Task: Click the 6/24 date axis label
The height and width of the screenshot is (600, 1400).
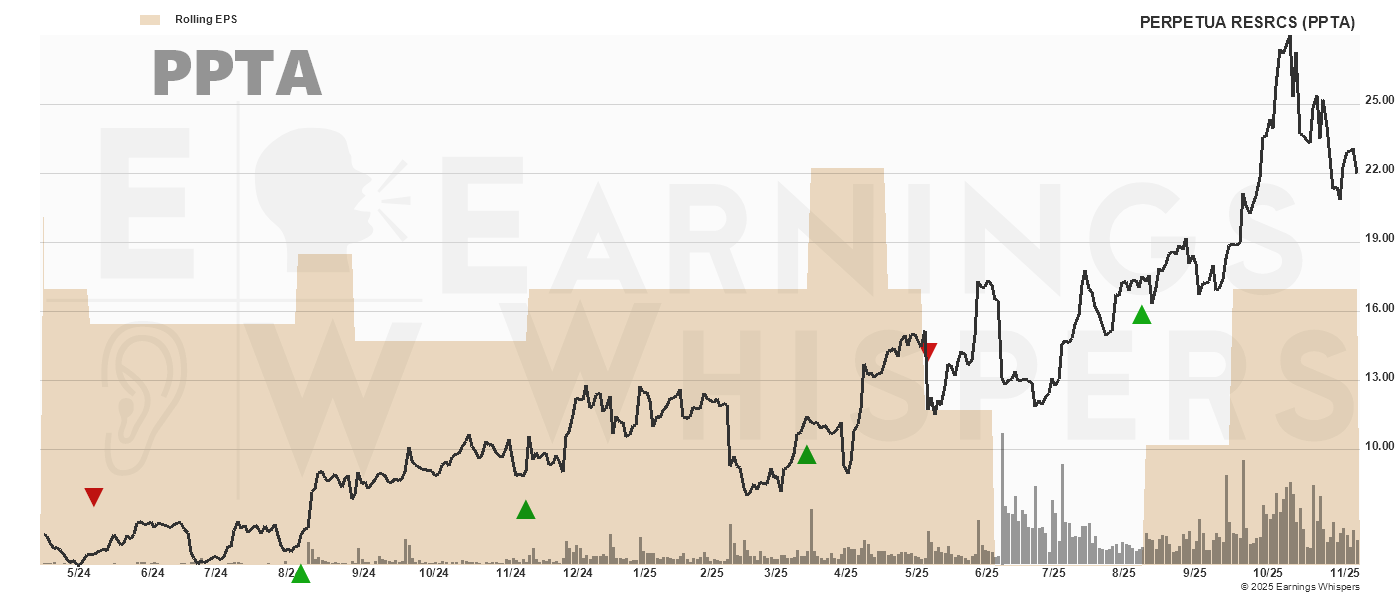Action: coord(152,573)
